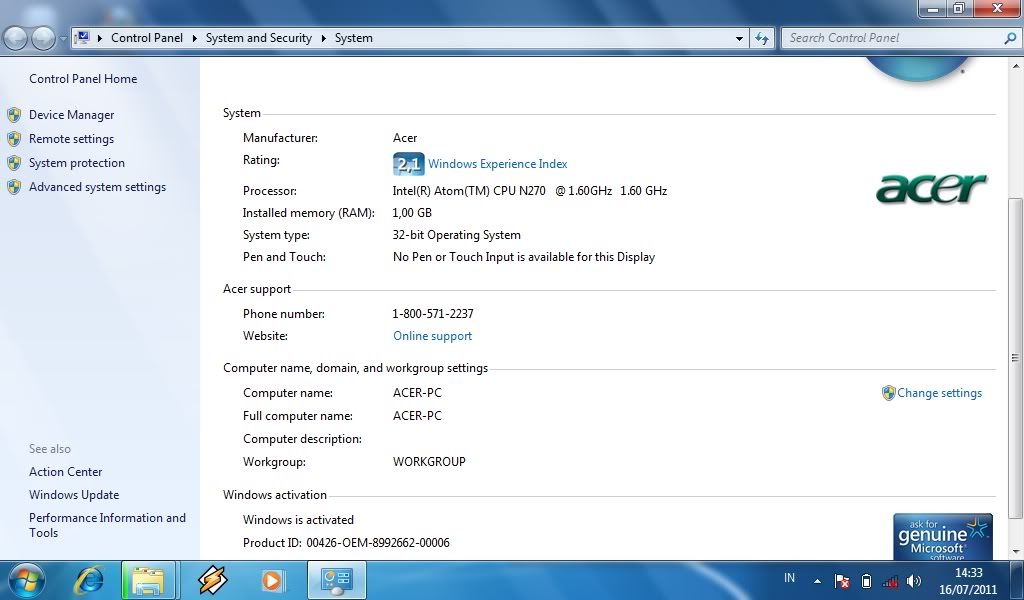
Task: Open Performance Information and Tools
Action: (107, 526)
